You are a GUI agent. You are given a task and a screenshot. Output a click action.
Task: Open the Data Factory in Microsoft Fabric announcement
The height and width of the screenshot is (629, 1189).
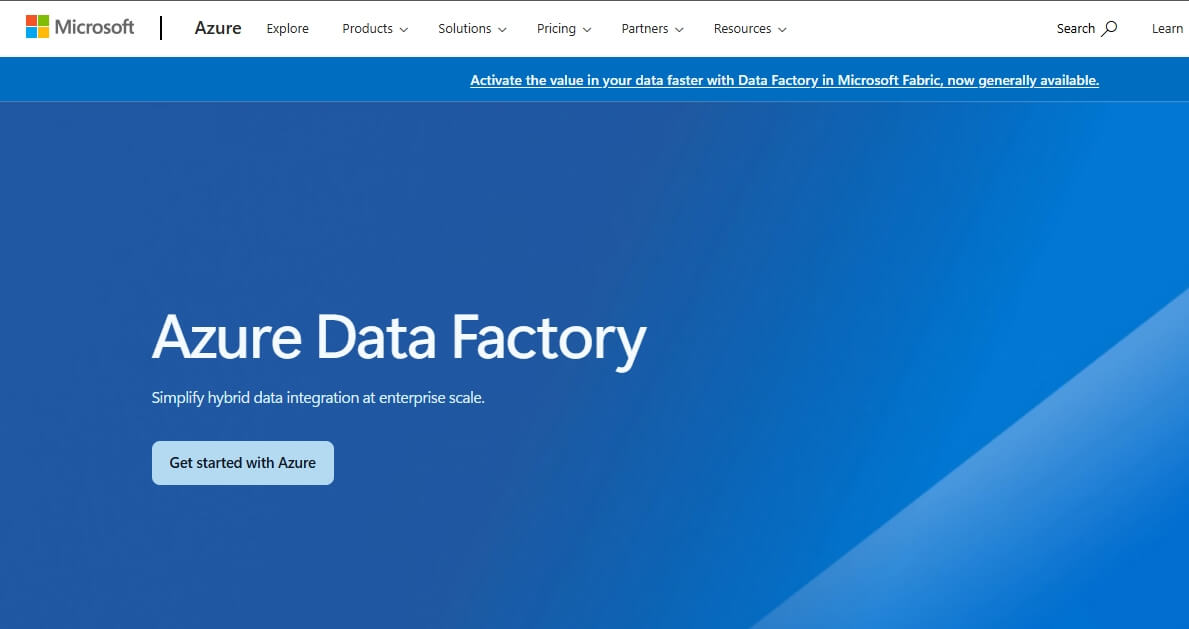pos(784,80)
